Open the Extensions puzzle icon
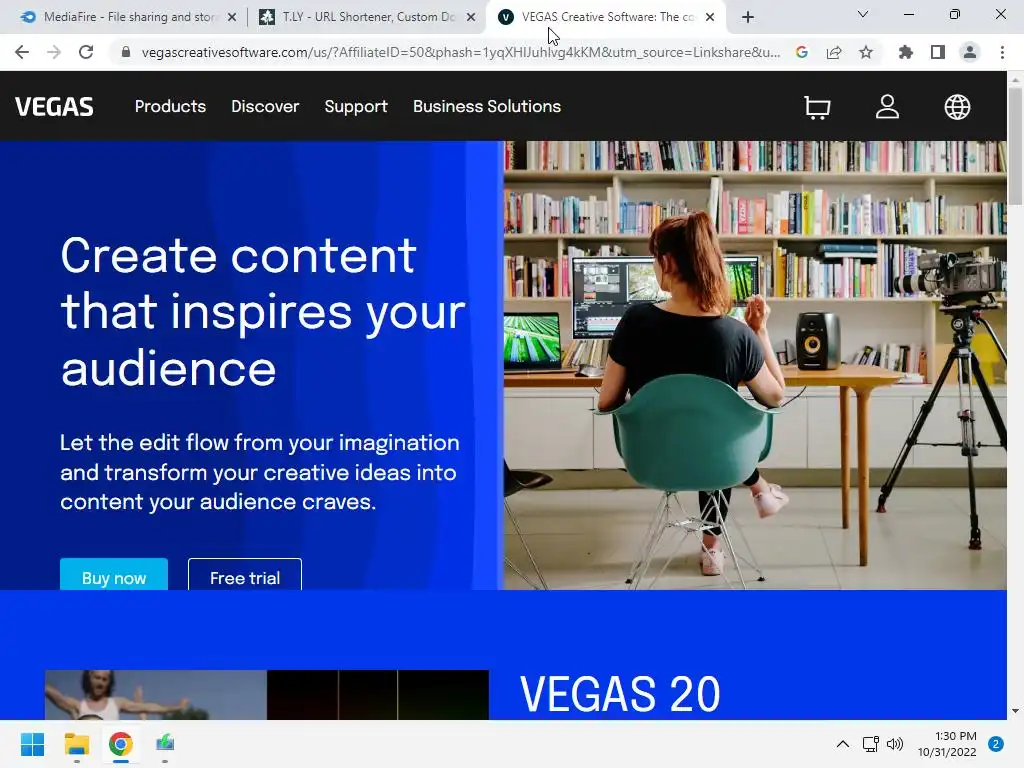The height and width of the screenshot is (768, 1024). click(x=905, y=52)
